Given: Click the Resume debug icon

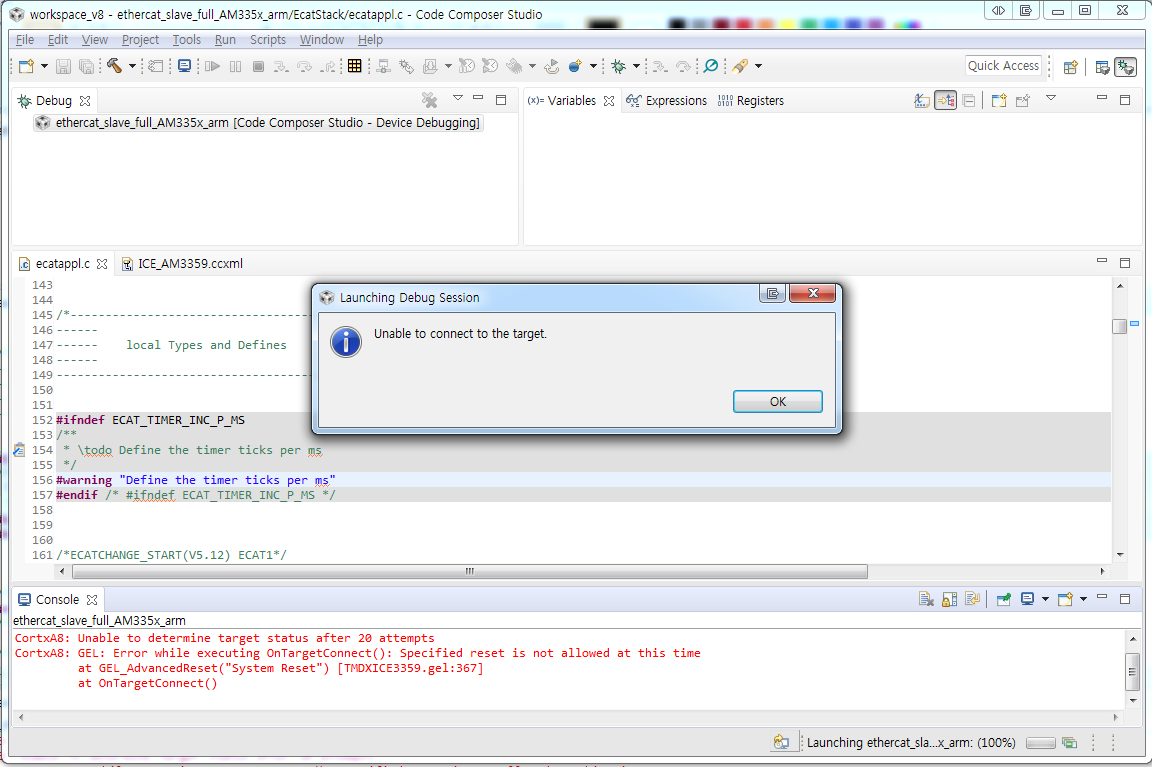Looking at the screenshot, I should tap(212, 66).
